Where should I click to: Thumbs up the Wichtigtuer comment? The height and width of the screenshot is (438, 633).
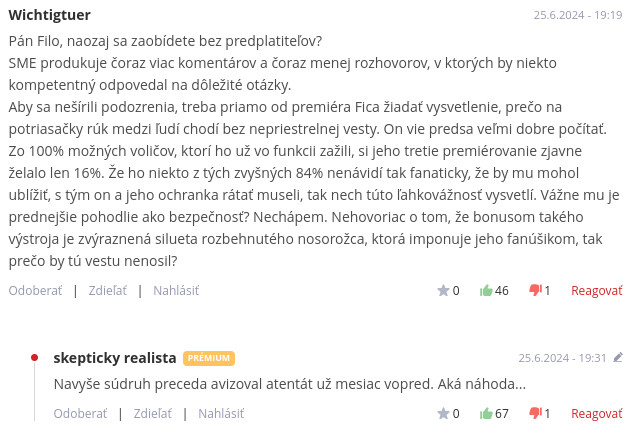coord(487,291)
